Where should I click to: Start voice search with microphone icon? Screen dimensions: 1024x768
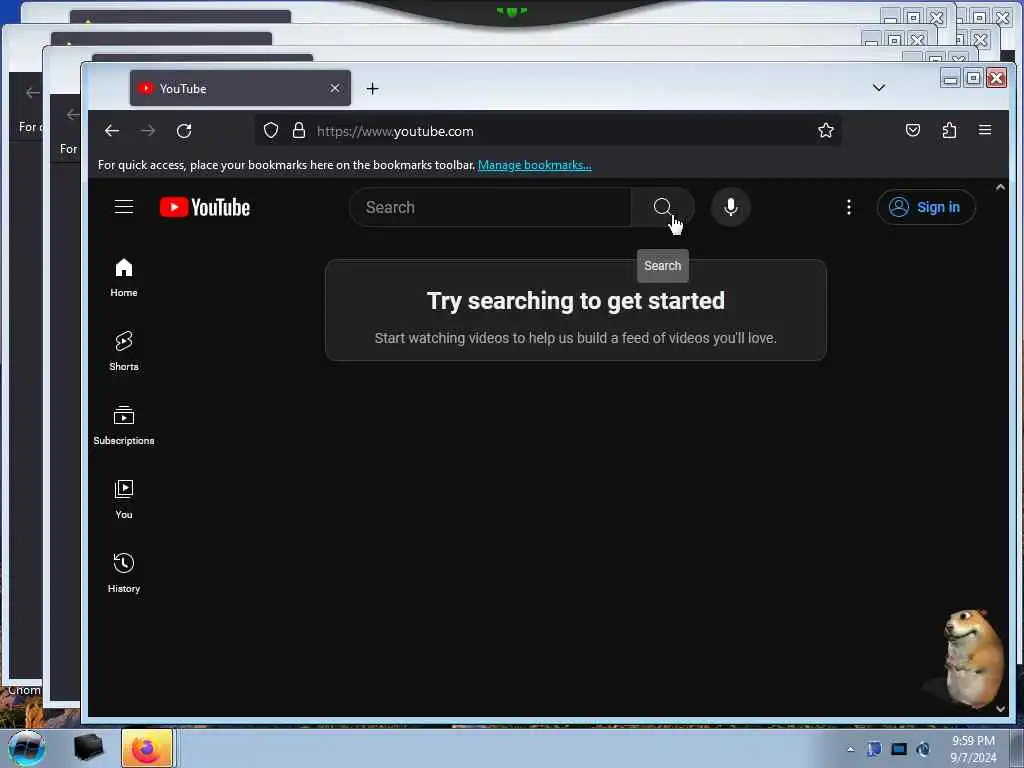tap(730, 207)
